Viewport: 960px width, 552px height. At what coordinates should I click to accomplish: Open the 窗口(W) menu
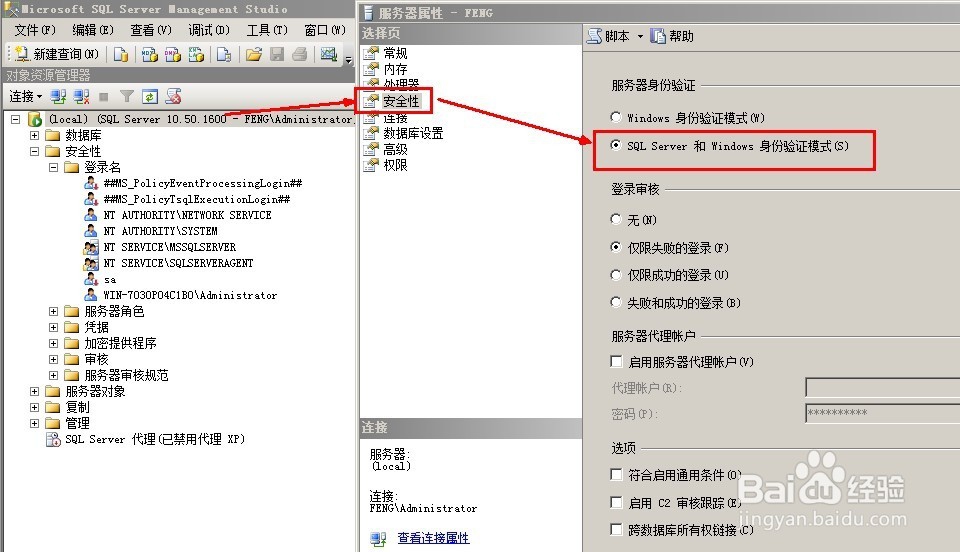(x=325, y=29)
